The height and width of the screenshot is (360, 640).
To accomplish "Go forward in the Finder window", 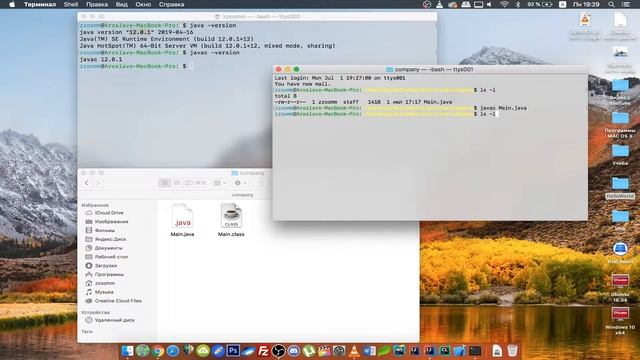I will [x=98, y=183].
